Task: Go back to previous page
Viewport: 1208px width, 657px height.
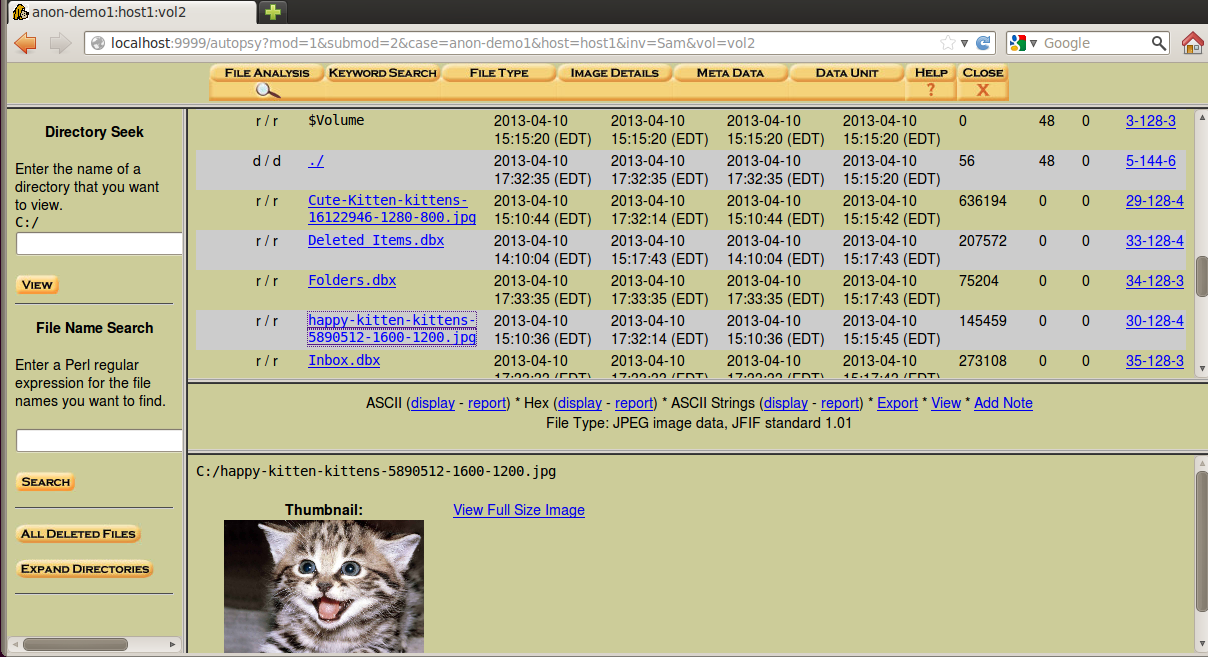Action: coord(26,43)
